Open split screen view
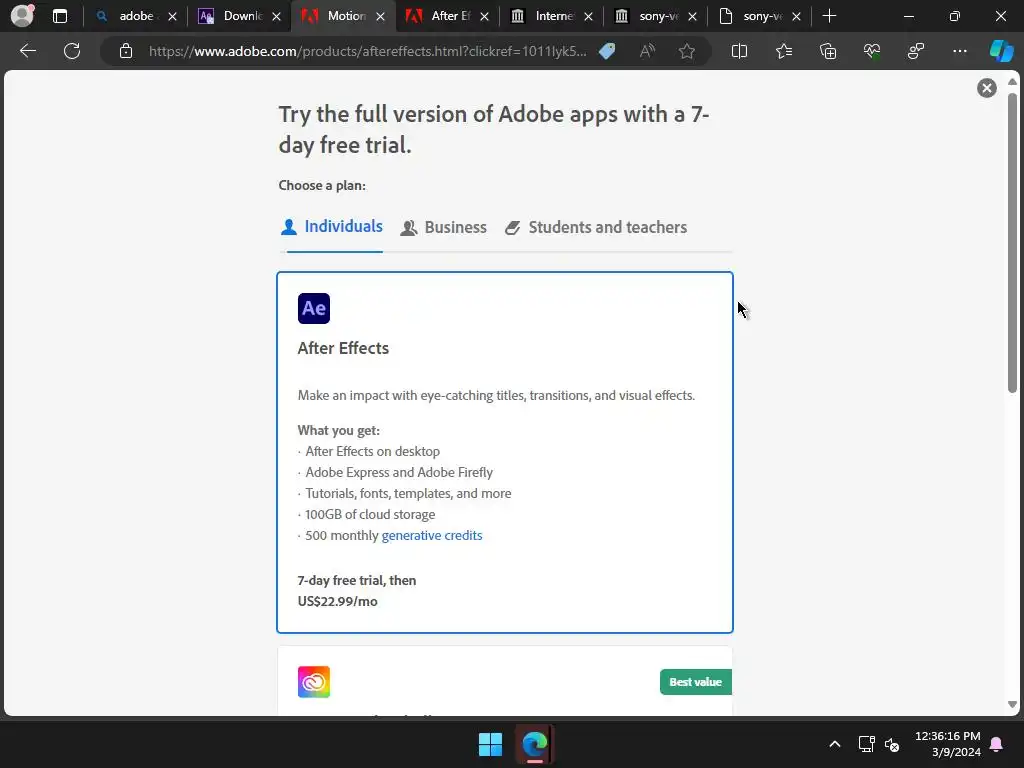1024x768 pixels. (x=739, y=51)
